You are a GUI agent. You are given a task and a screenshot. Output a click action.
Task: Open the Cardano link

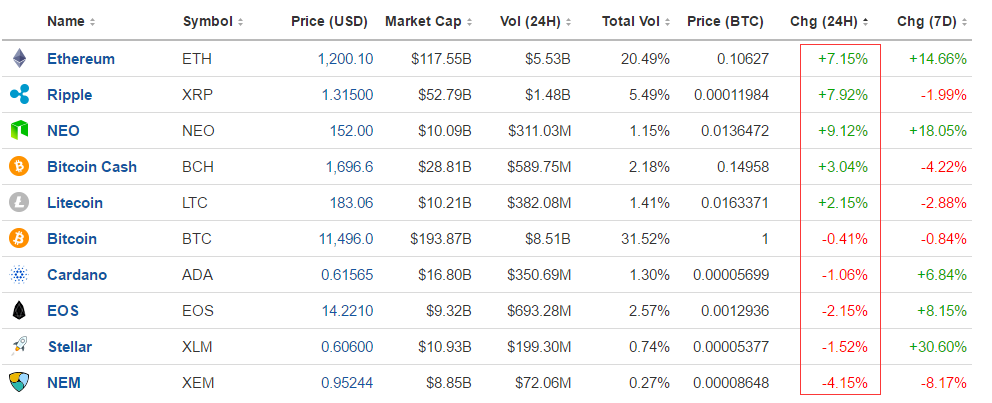coord(77,275)
